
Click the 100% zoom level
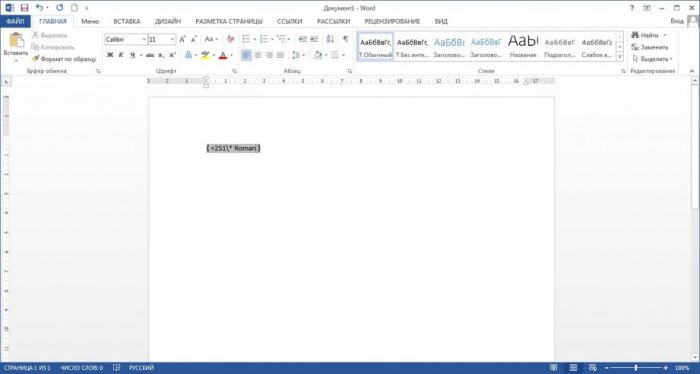point(682,368)
